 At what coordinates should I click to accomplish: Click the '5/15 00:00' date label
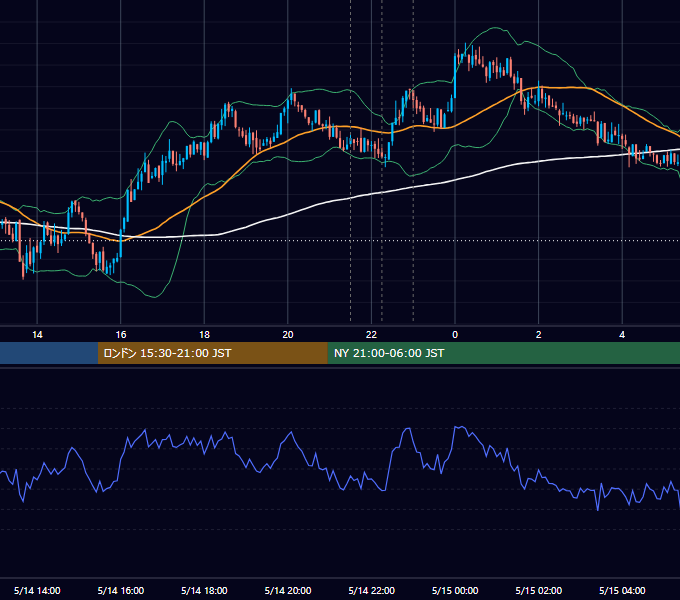coord(455,590)
